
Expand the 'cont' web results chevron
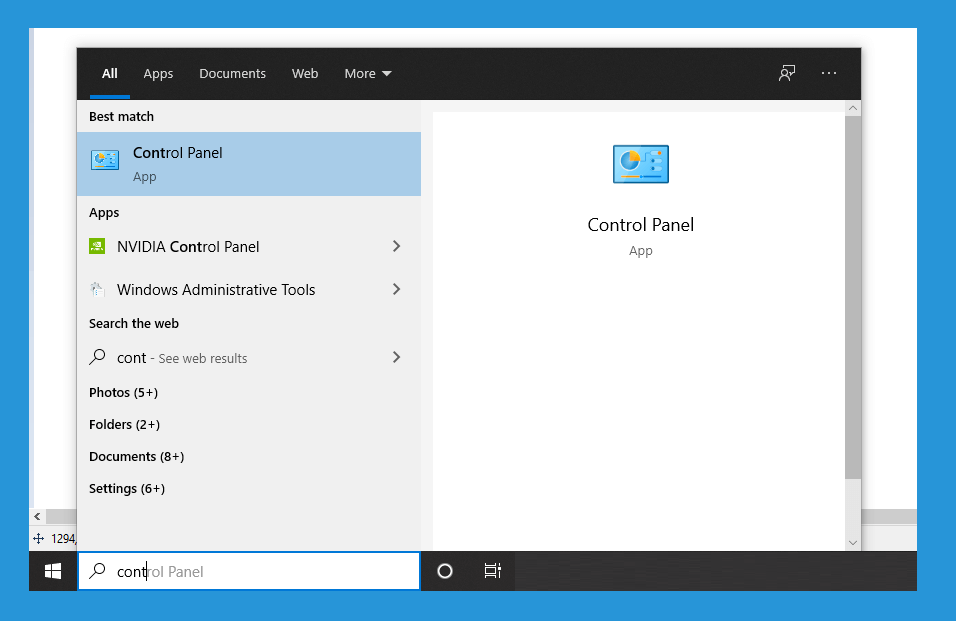[396, 357]
